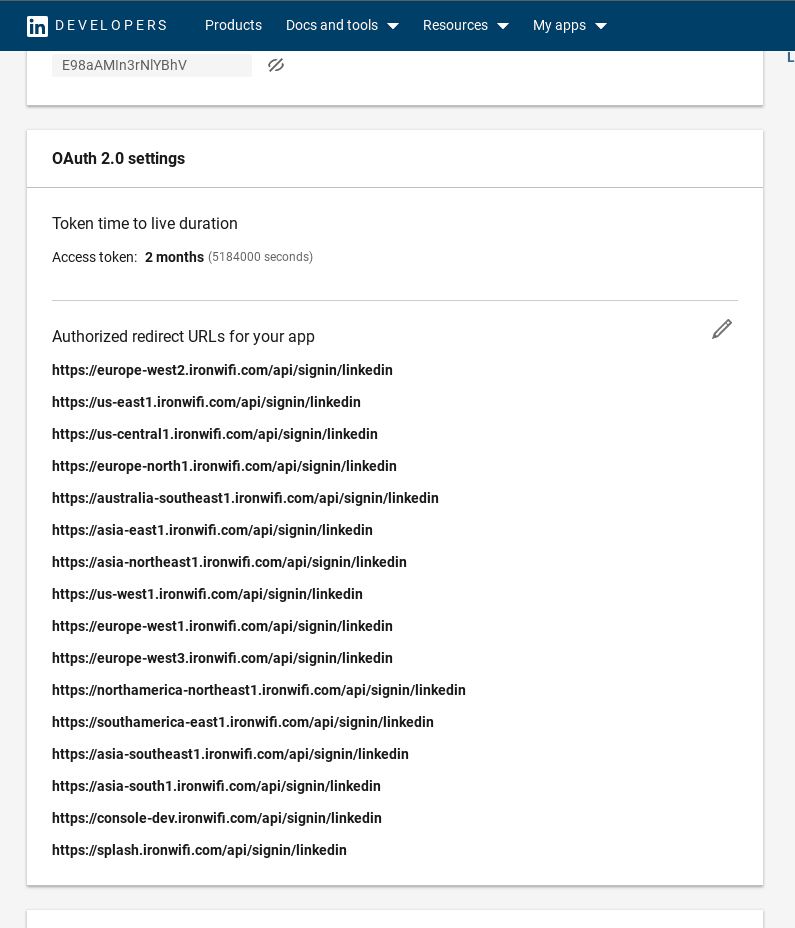Click the asia-south1 ironwifi redirect URL

point(216,786)
